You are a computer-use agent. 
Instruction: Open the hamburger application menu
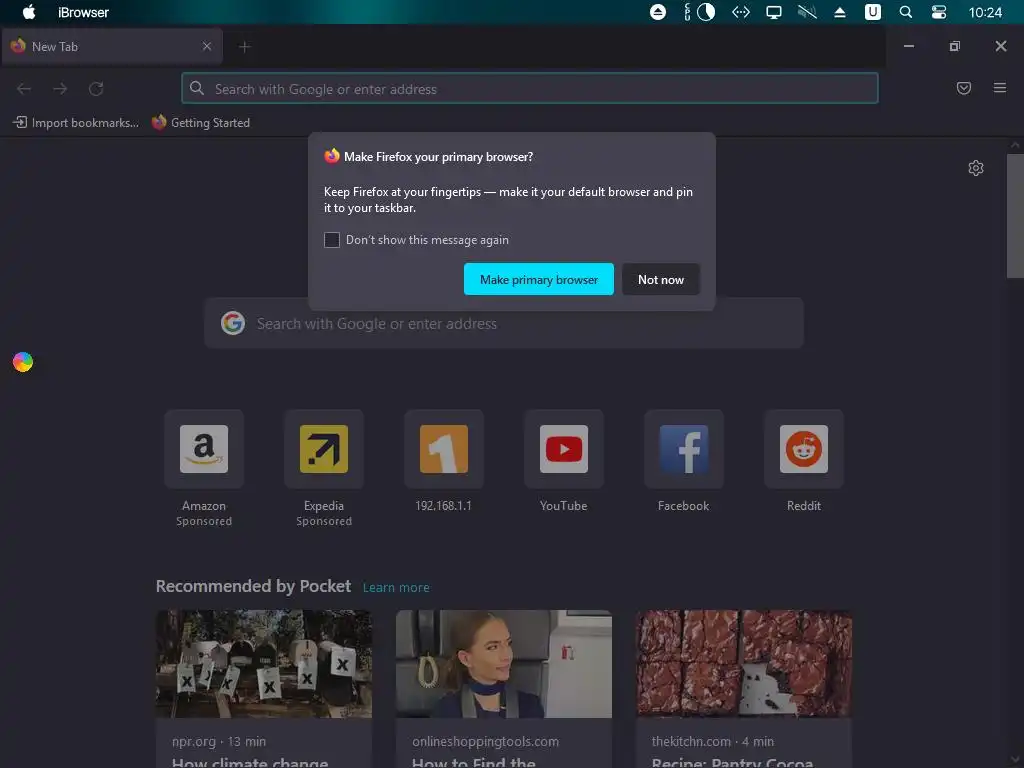999,88
